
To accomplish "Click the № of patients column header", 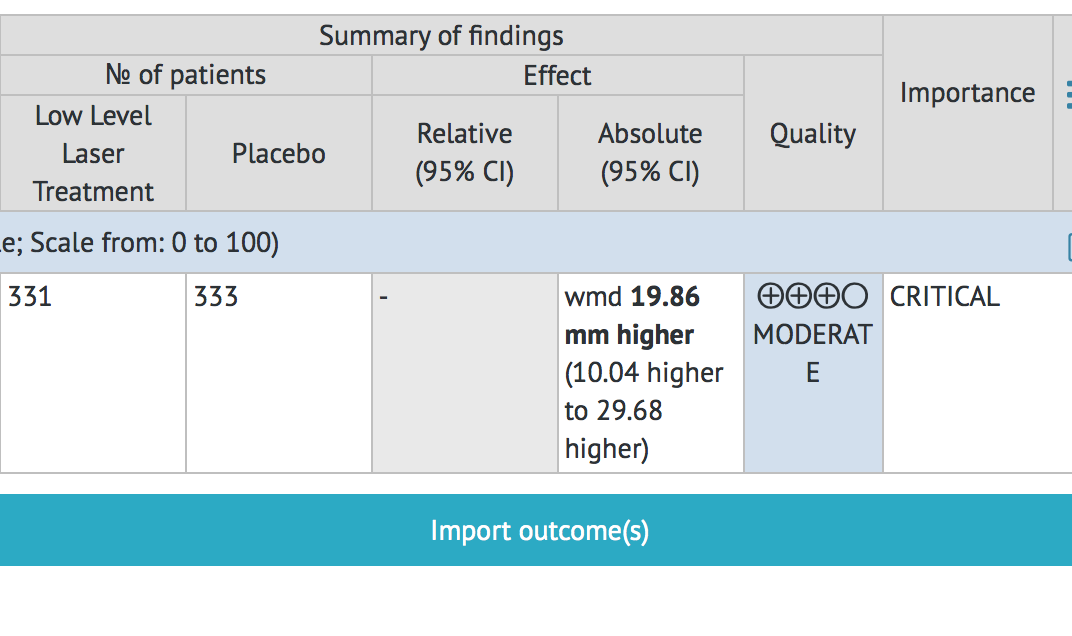I will click(186, 75).
